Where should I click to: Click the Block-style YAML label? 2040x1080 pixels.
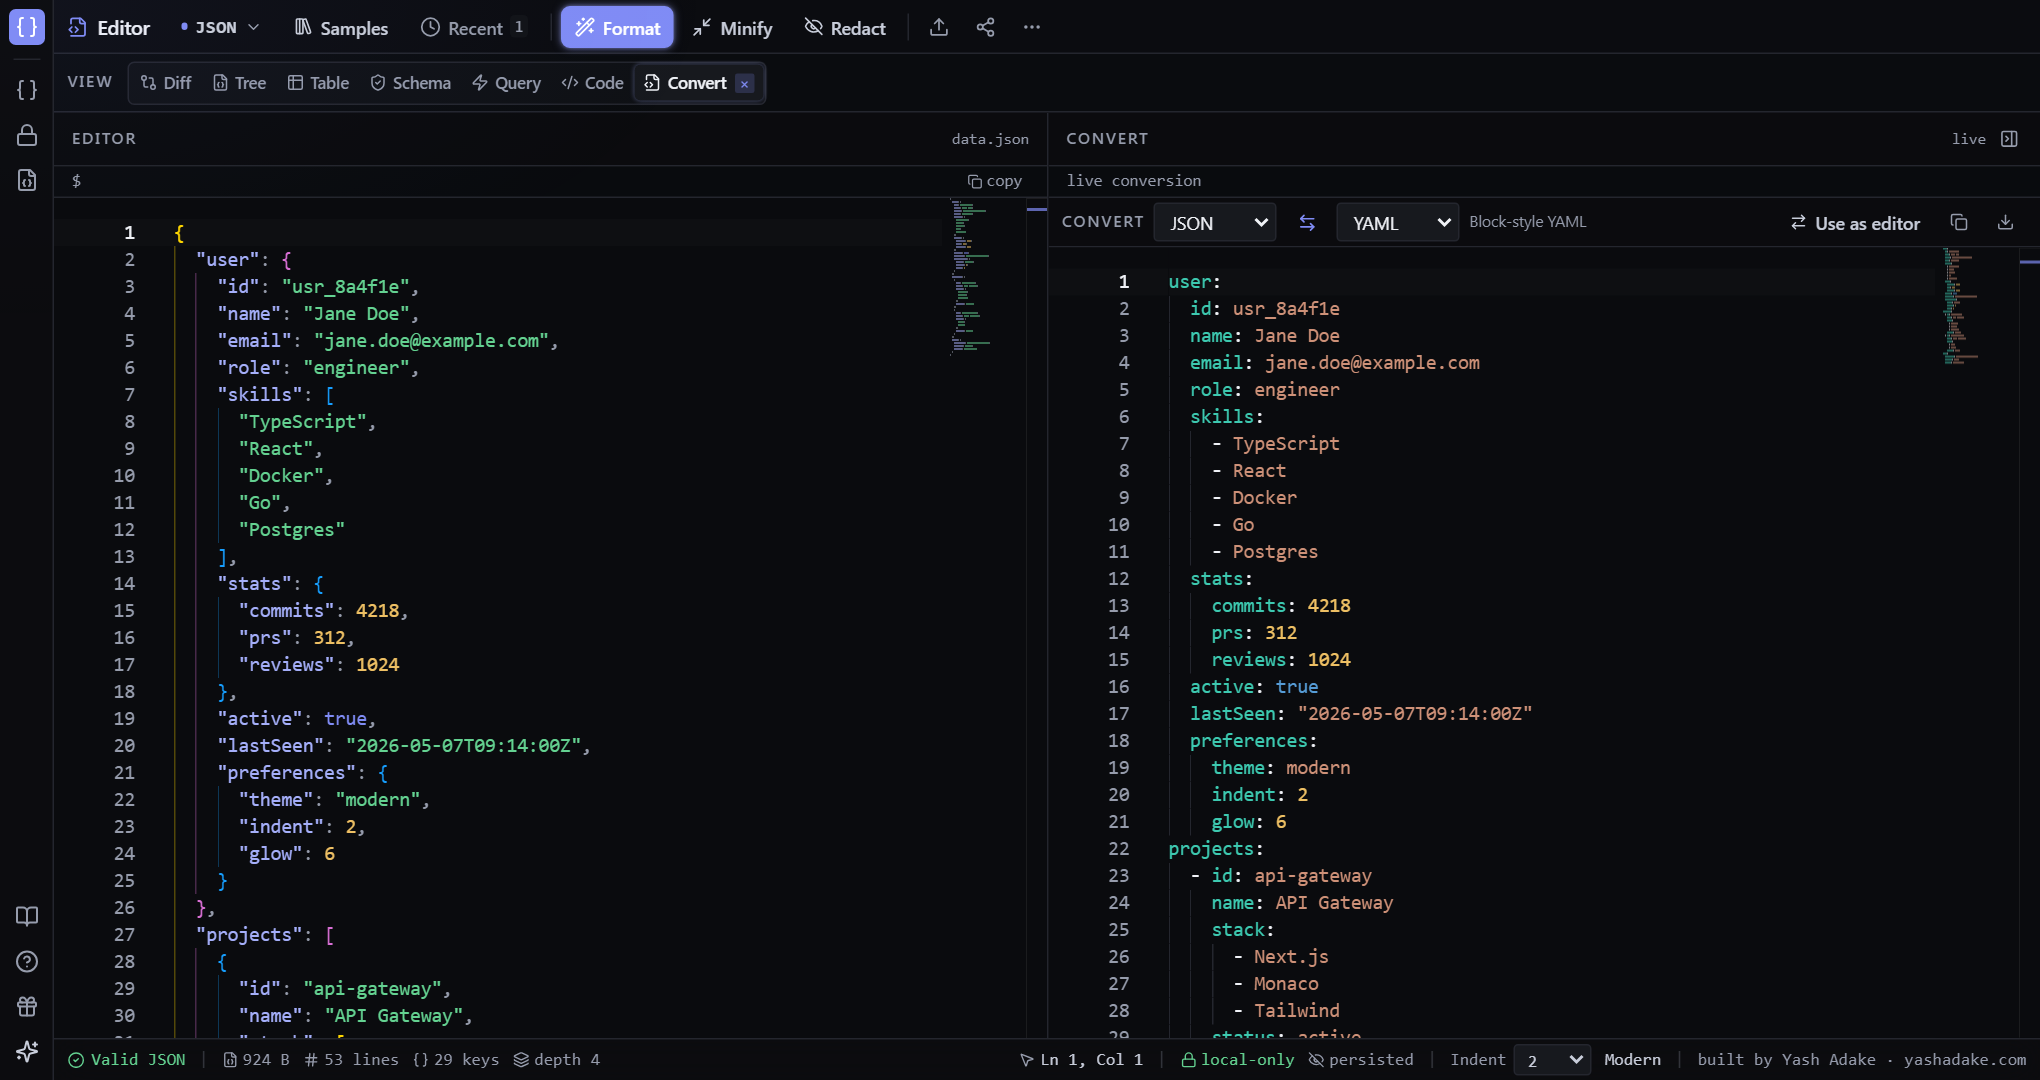1527,222
